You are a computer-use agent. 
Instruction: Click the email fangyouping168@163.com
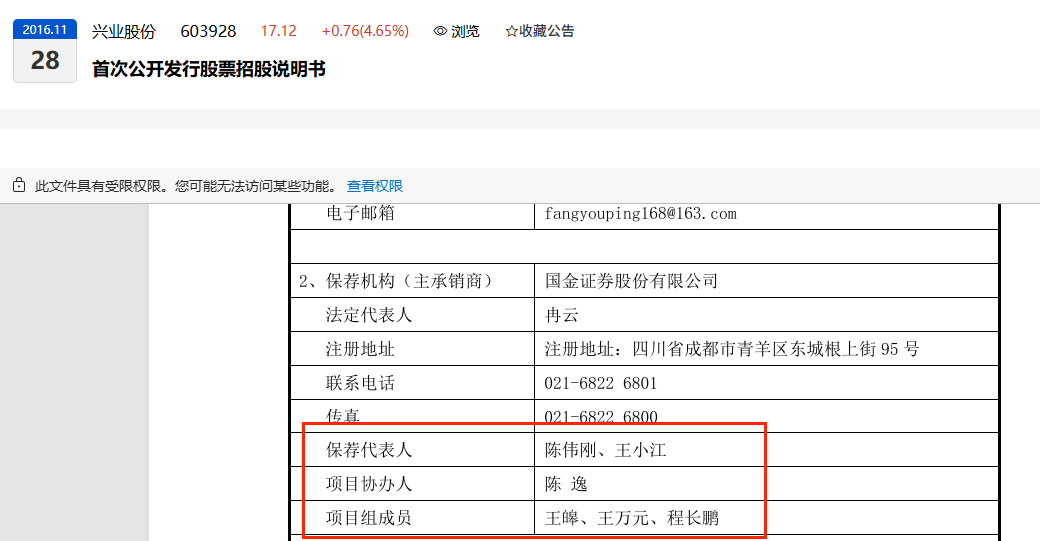pos(640,213)
